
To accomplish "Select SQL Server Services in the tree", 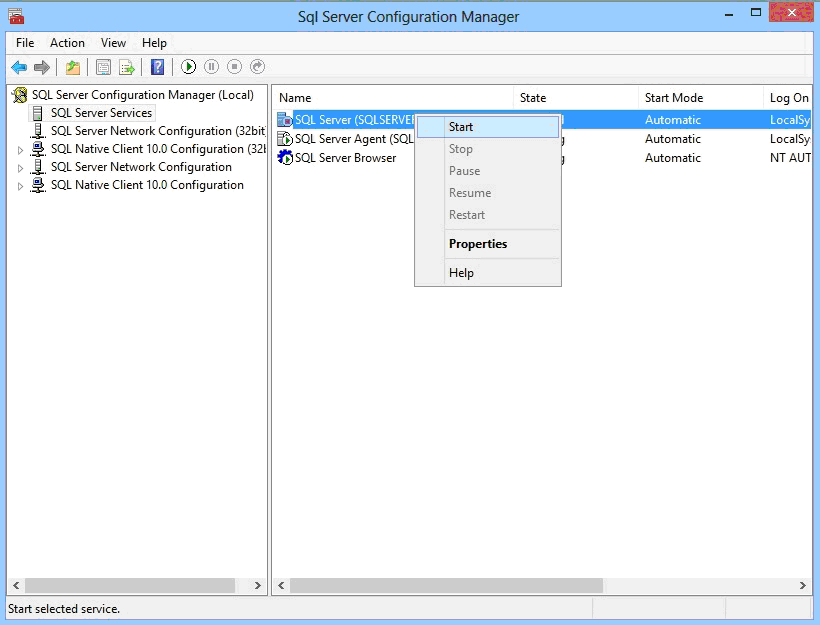I will pyautogui.click(x=101, y=113).
